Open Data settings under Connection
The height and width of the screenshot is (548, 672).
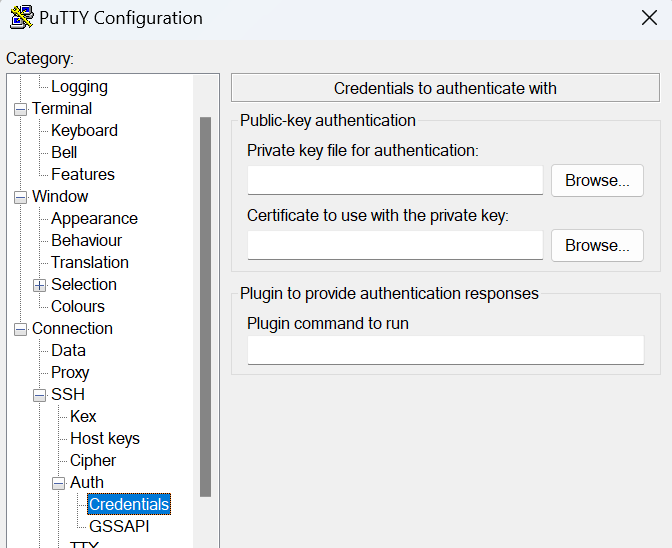pyautogui.click(x=68, y=350)
